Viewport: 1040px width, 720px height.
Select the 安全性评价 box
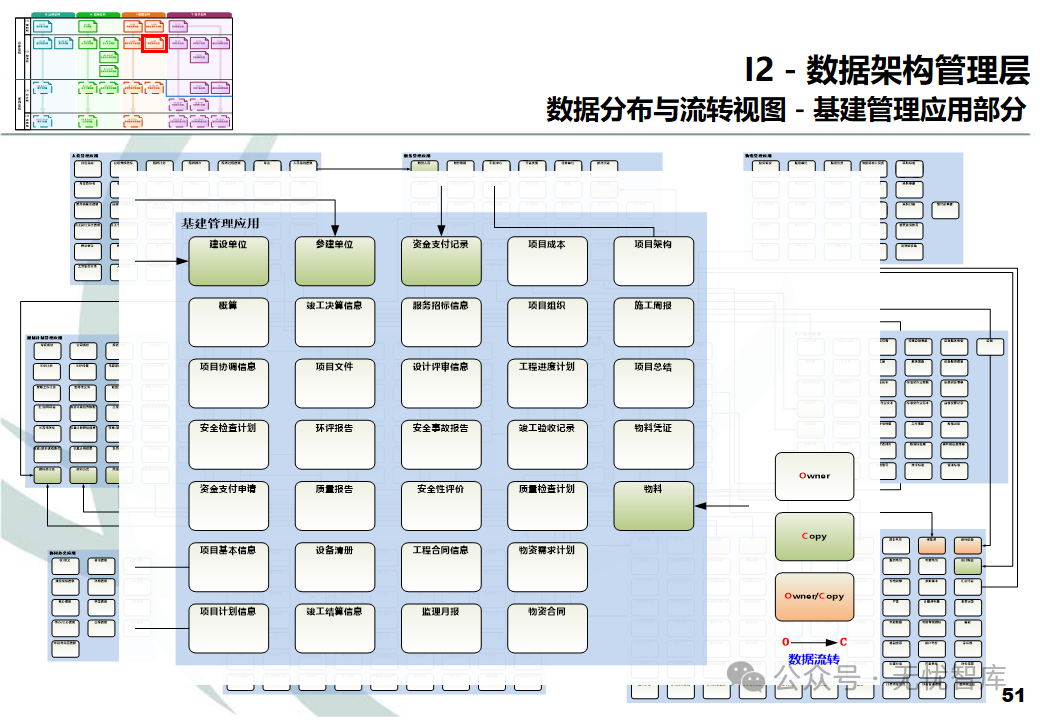(441, 506)
